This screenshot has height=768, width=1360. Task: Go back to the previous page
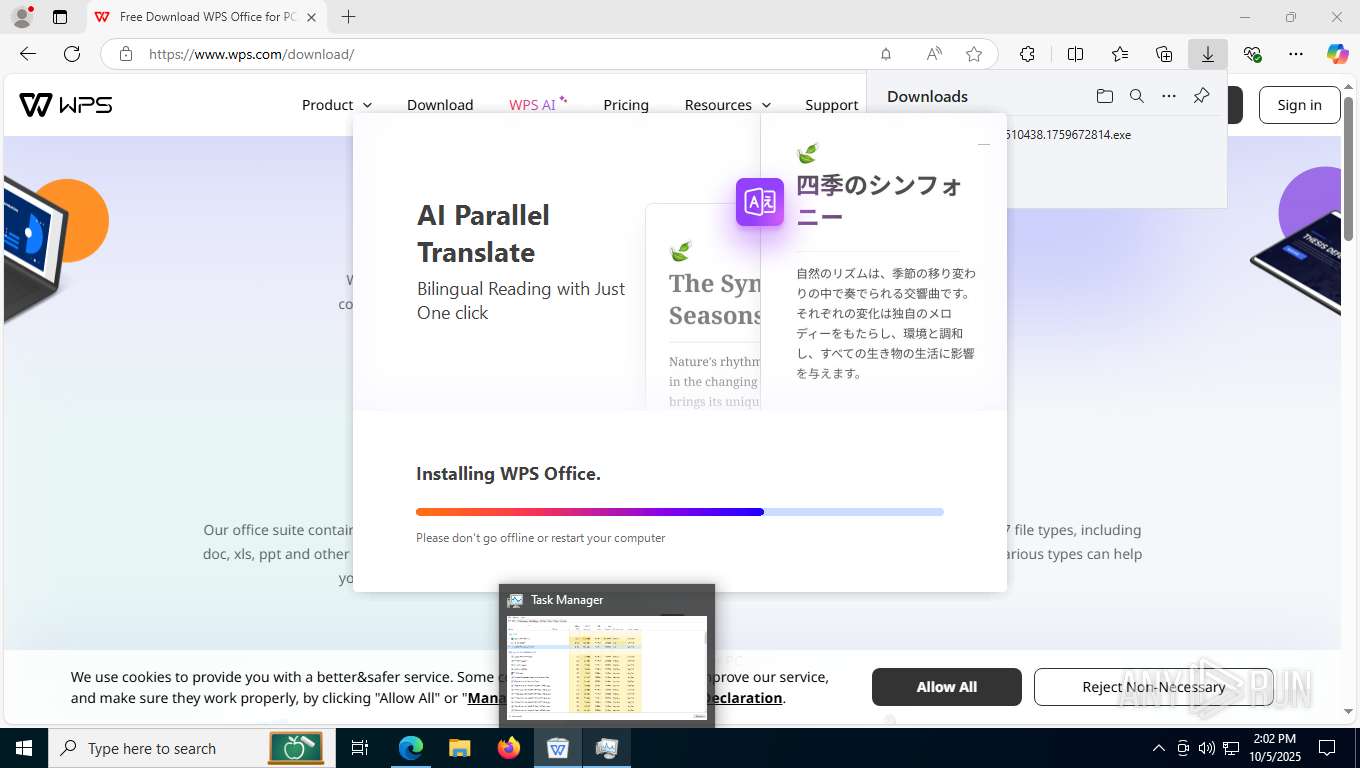[x=28, y=54]
